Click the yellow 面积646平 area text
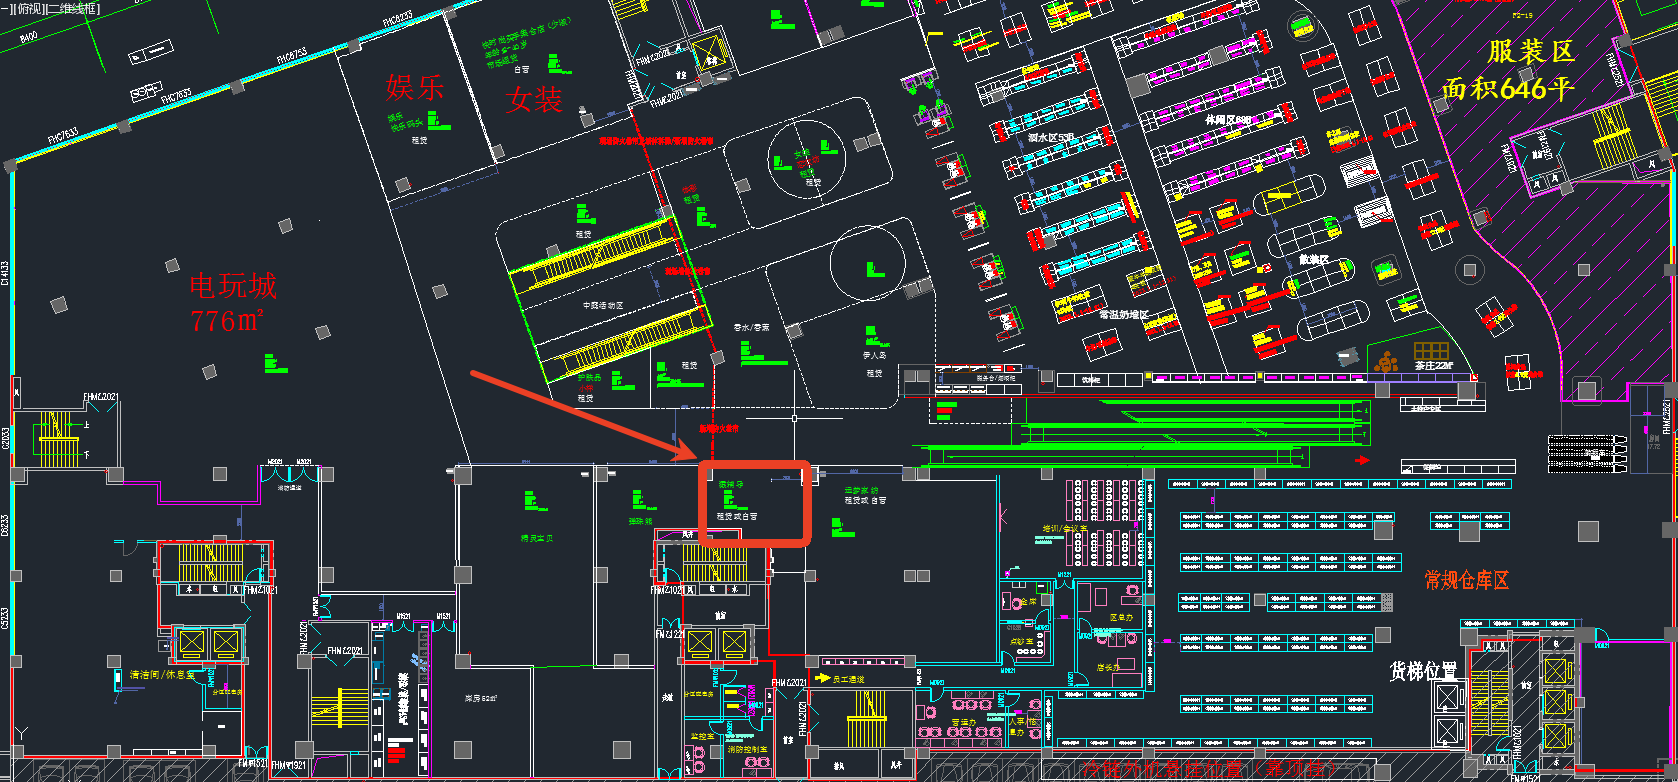The width and height of the screenshot is (1678, 782). point(1507,89)
